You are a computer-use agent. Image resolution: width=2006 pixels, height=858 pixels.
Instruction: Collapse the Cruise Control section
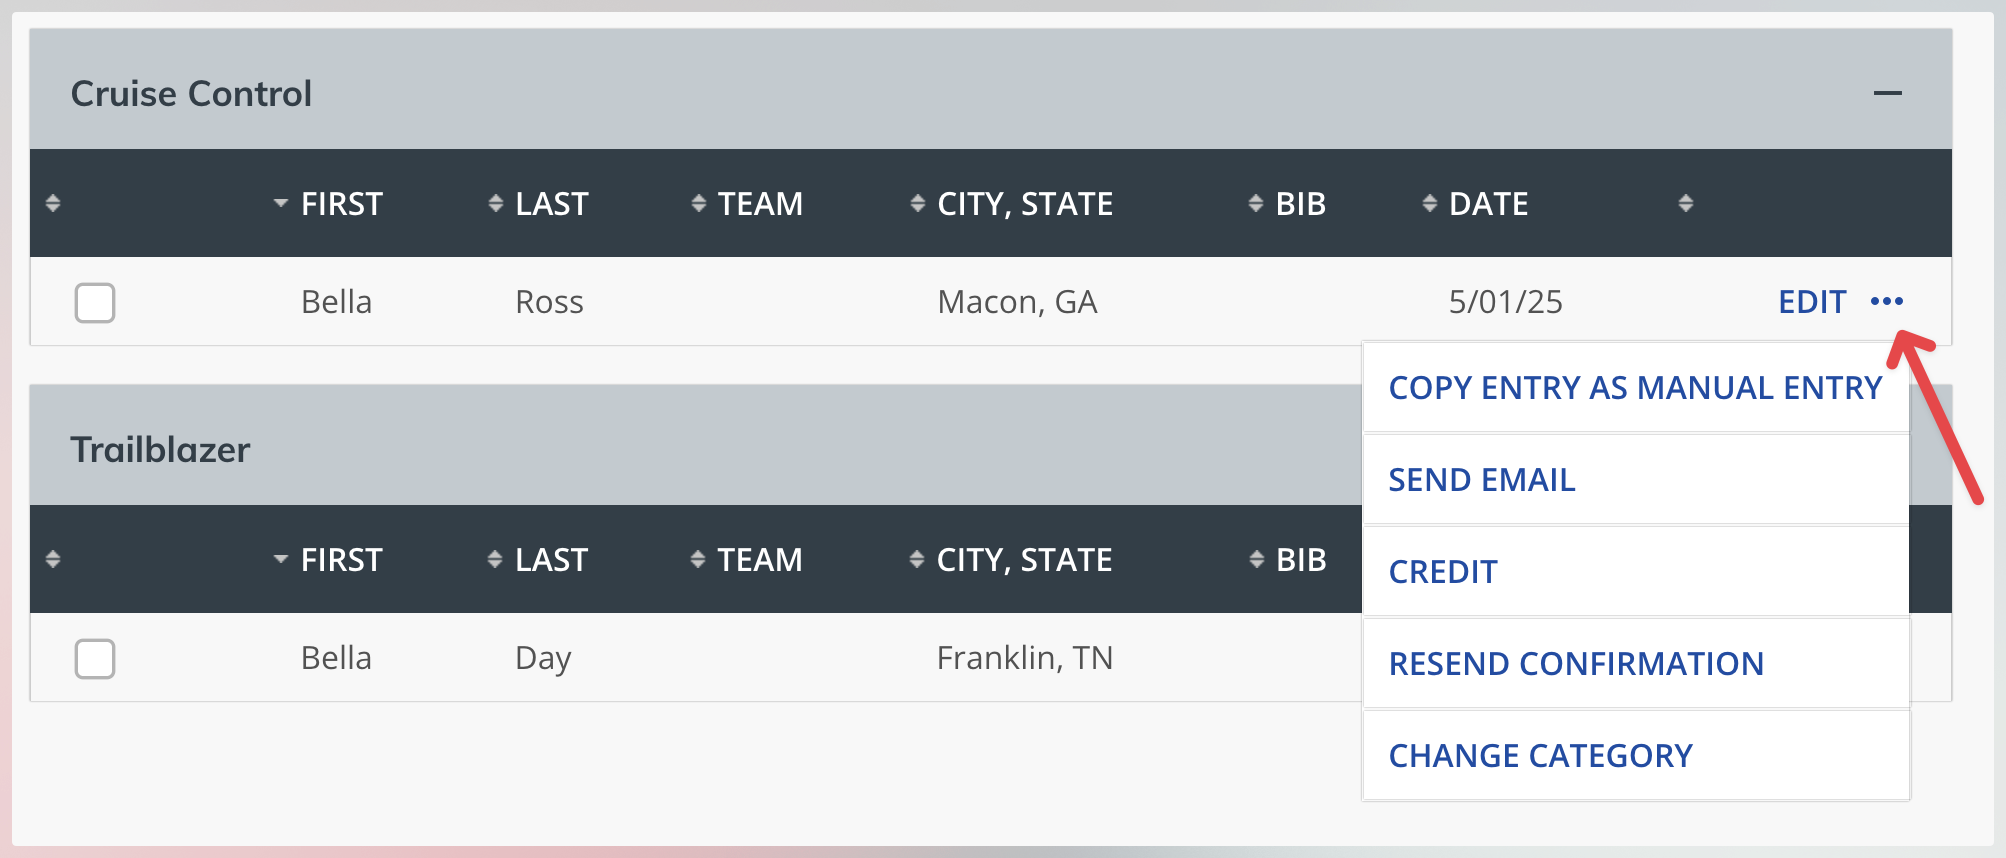tap(1887, 94)
